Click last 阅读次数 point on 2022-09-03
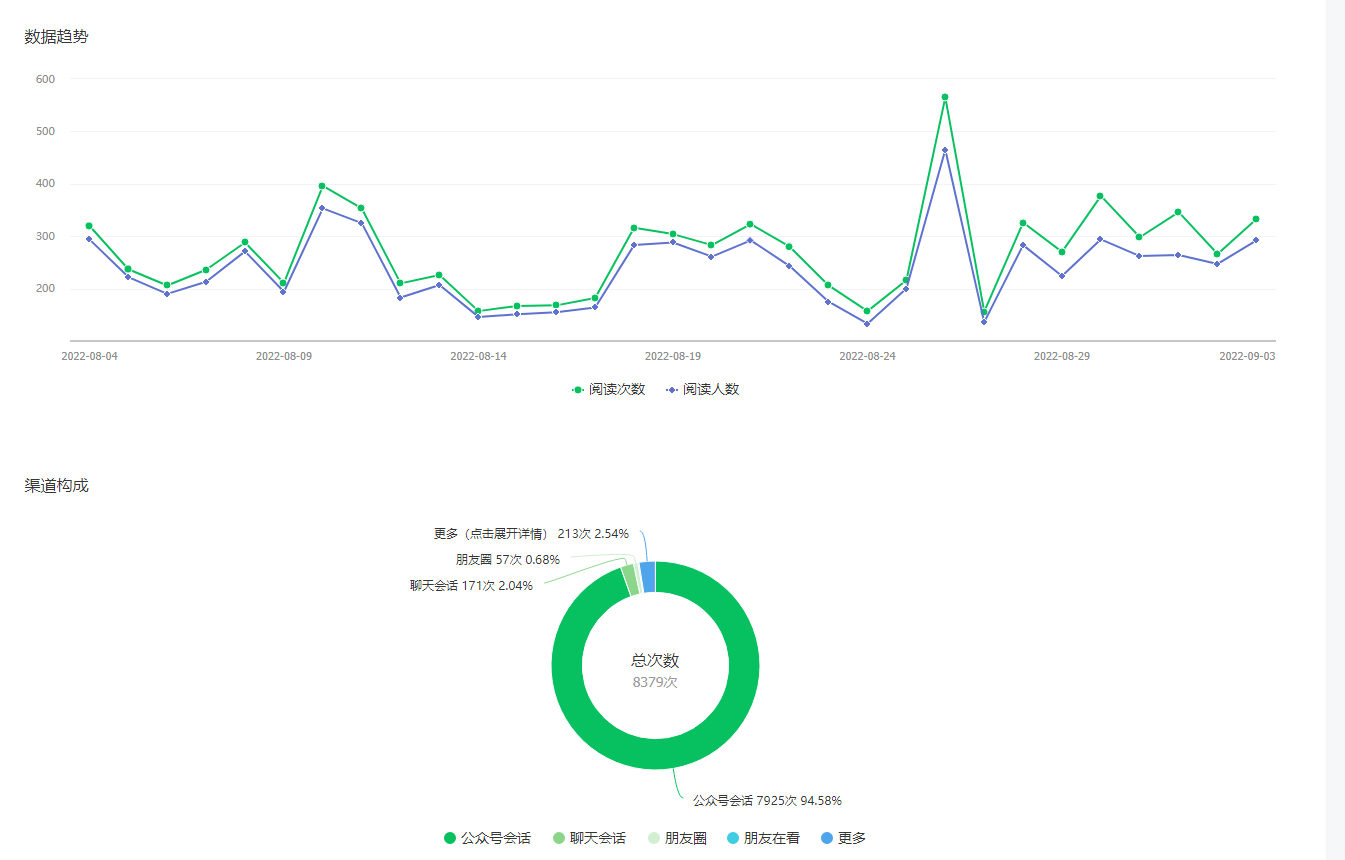1345x860 pixels. coord(1256,219)
